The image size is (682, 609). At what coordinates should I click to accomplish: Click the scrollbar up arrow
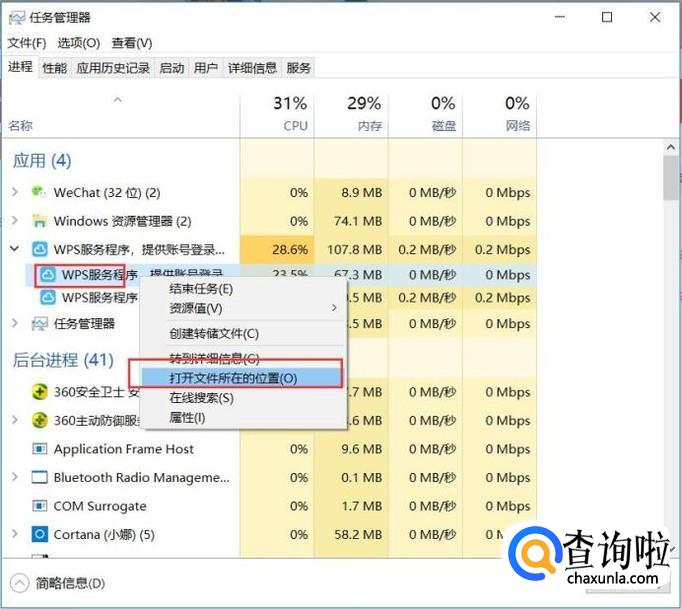671,148
